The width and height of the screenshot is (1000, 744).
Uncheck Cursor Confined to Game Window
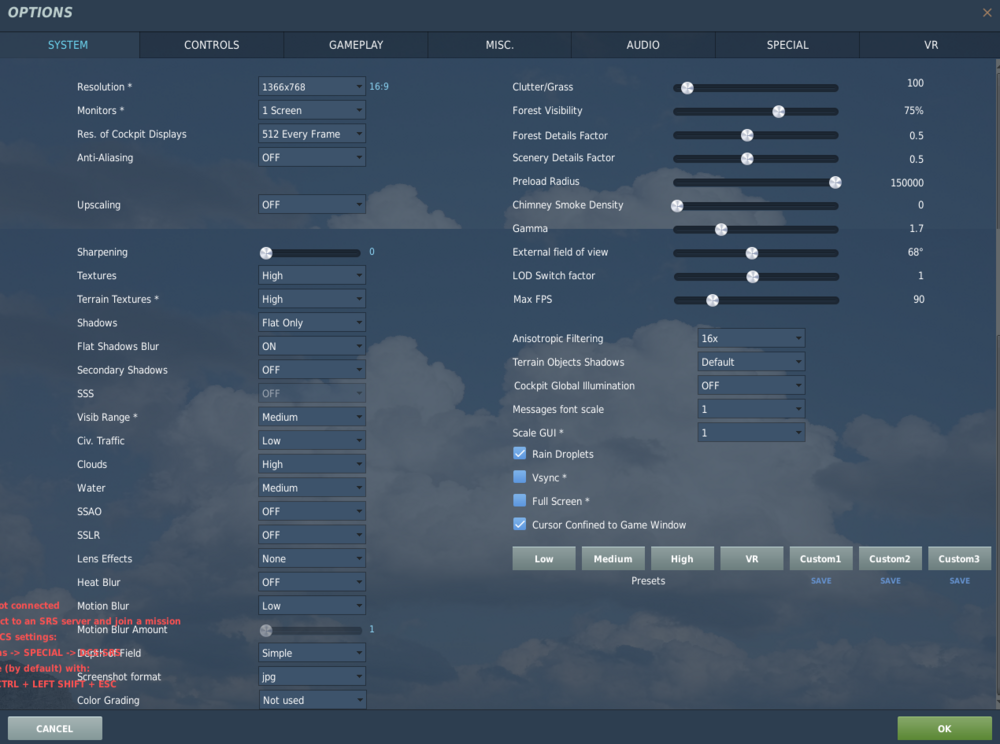pos(520,524)
